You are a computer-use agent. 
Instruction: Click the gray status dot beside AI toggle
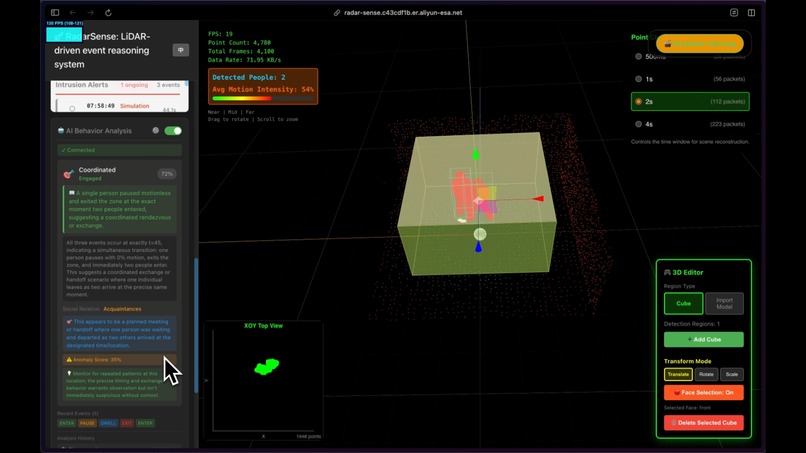tap(156, 131)
